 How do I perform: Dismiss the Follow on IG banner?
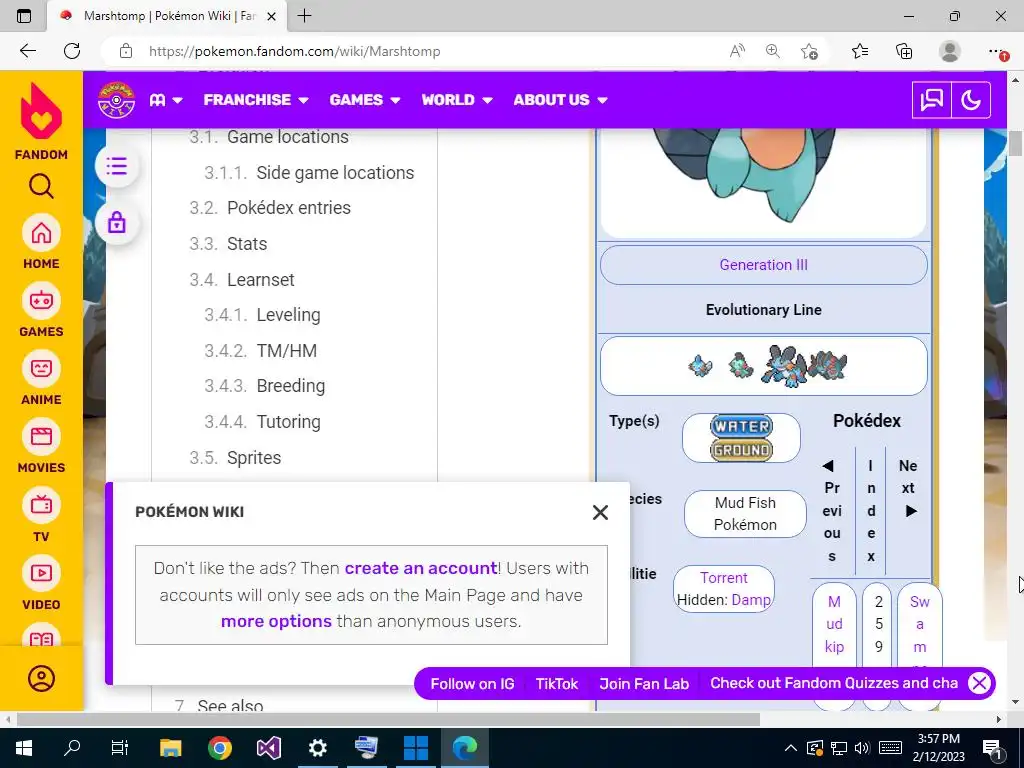[979, 683]
